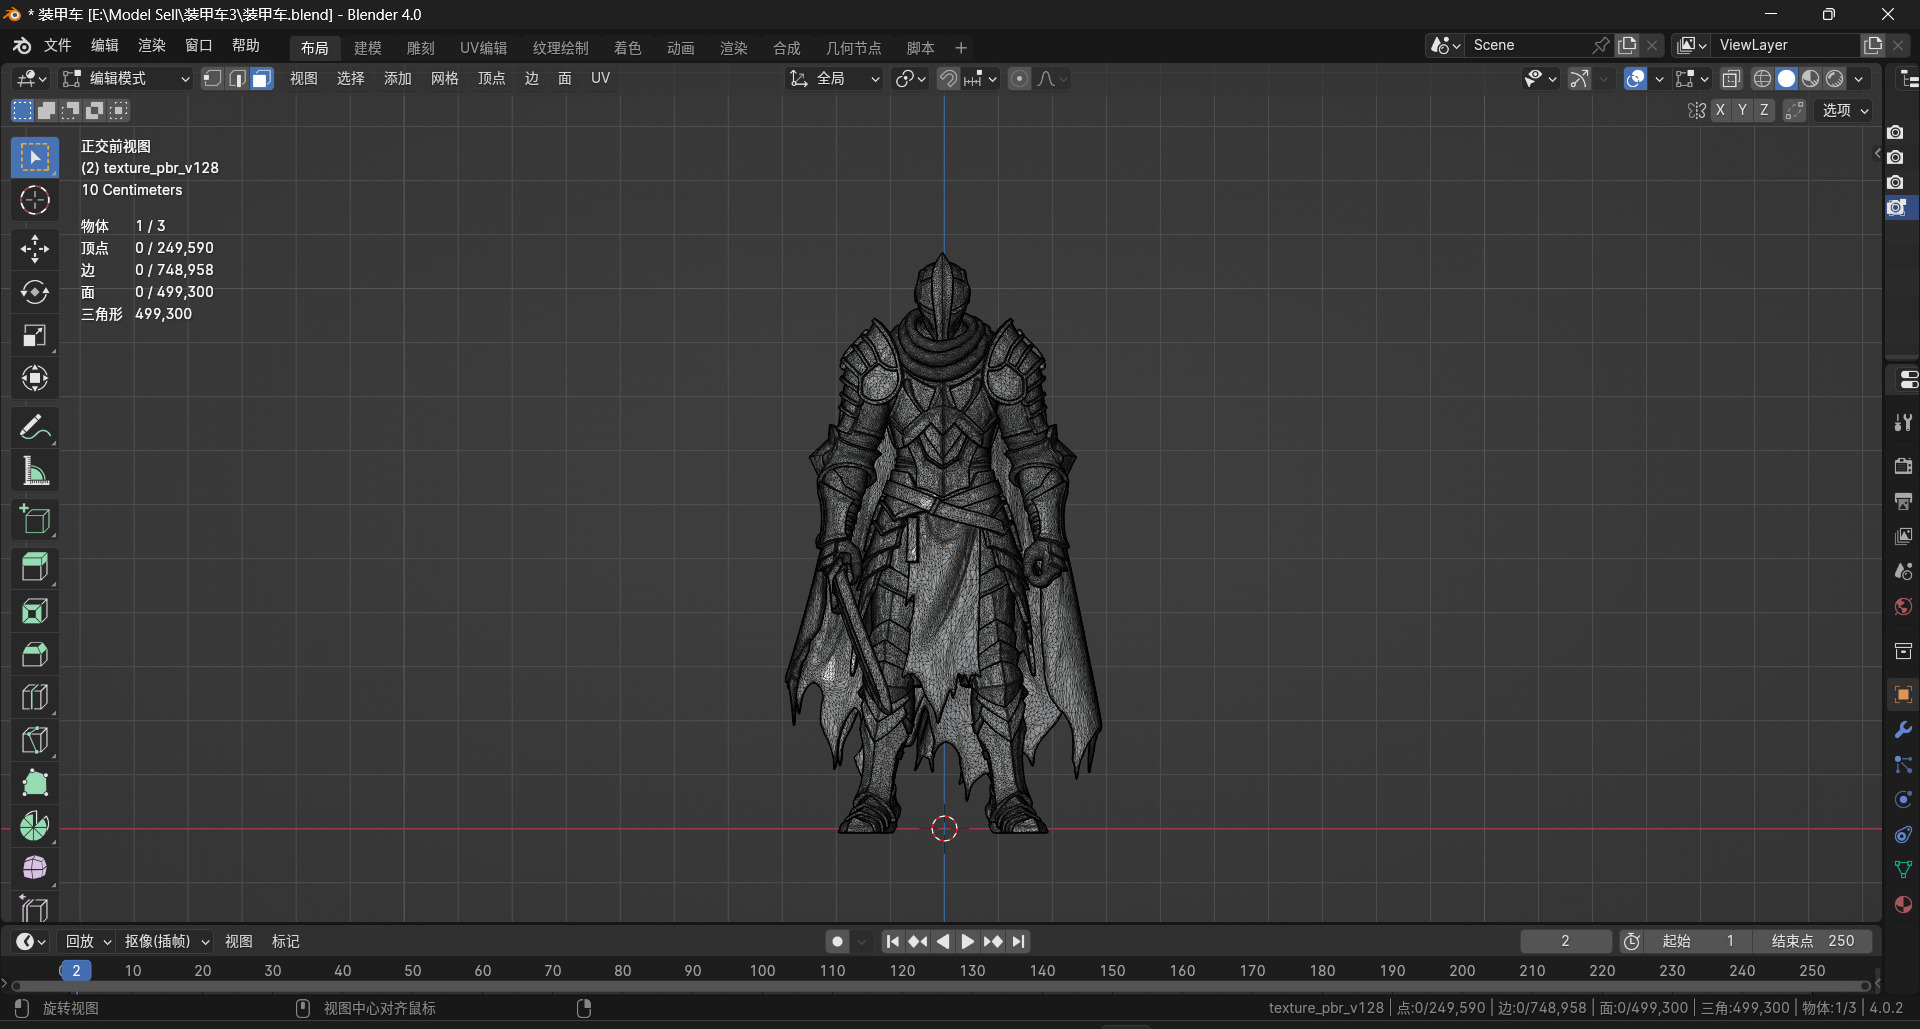Open the 网格 mesh menu

(444, 78)
